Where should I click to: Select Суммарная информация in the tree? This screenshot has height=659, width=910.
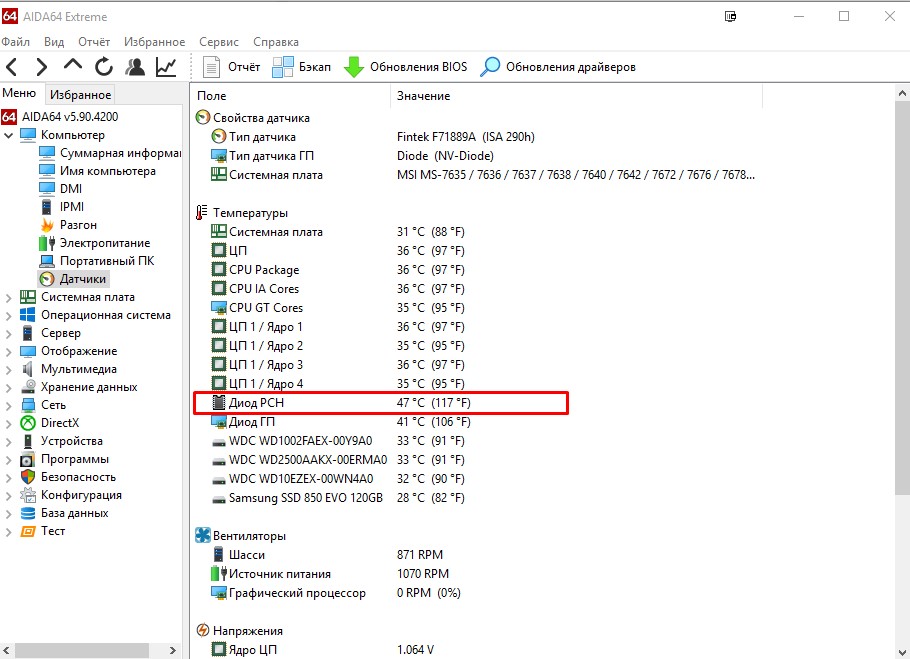tap(110, 153)
